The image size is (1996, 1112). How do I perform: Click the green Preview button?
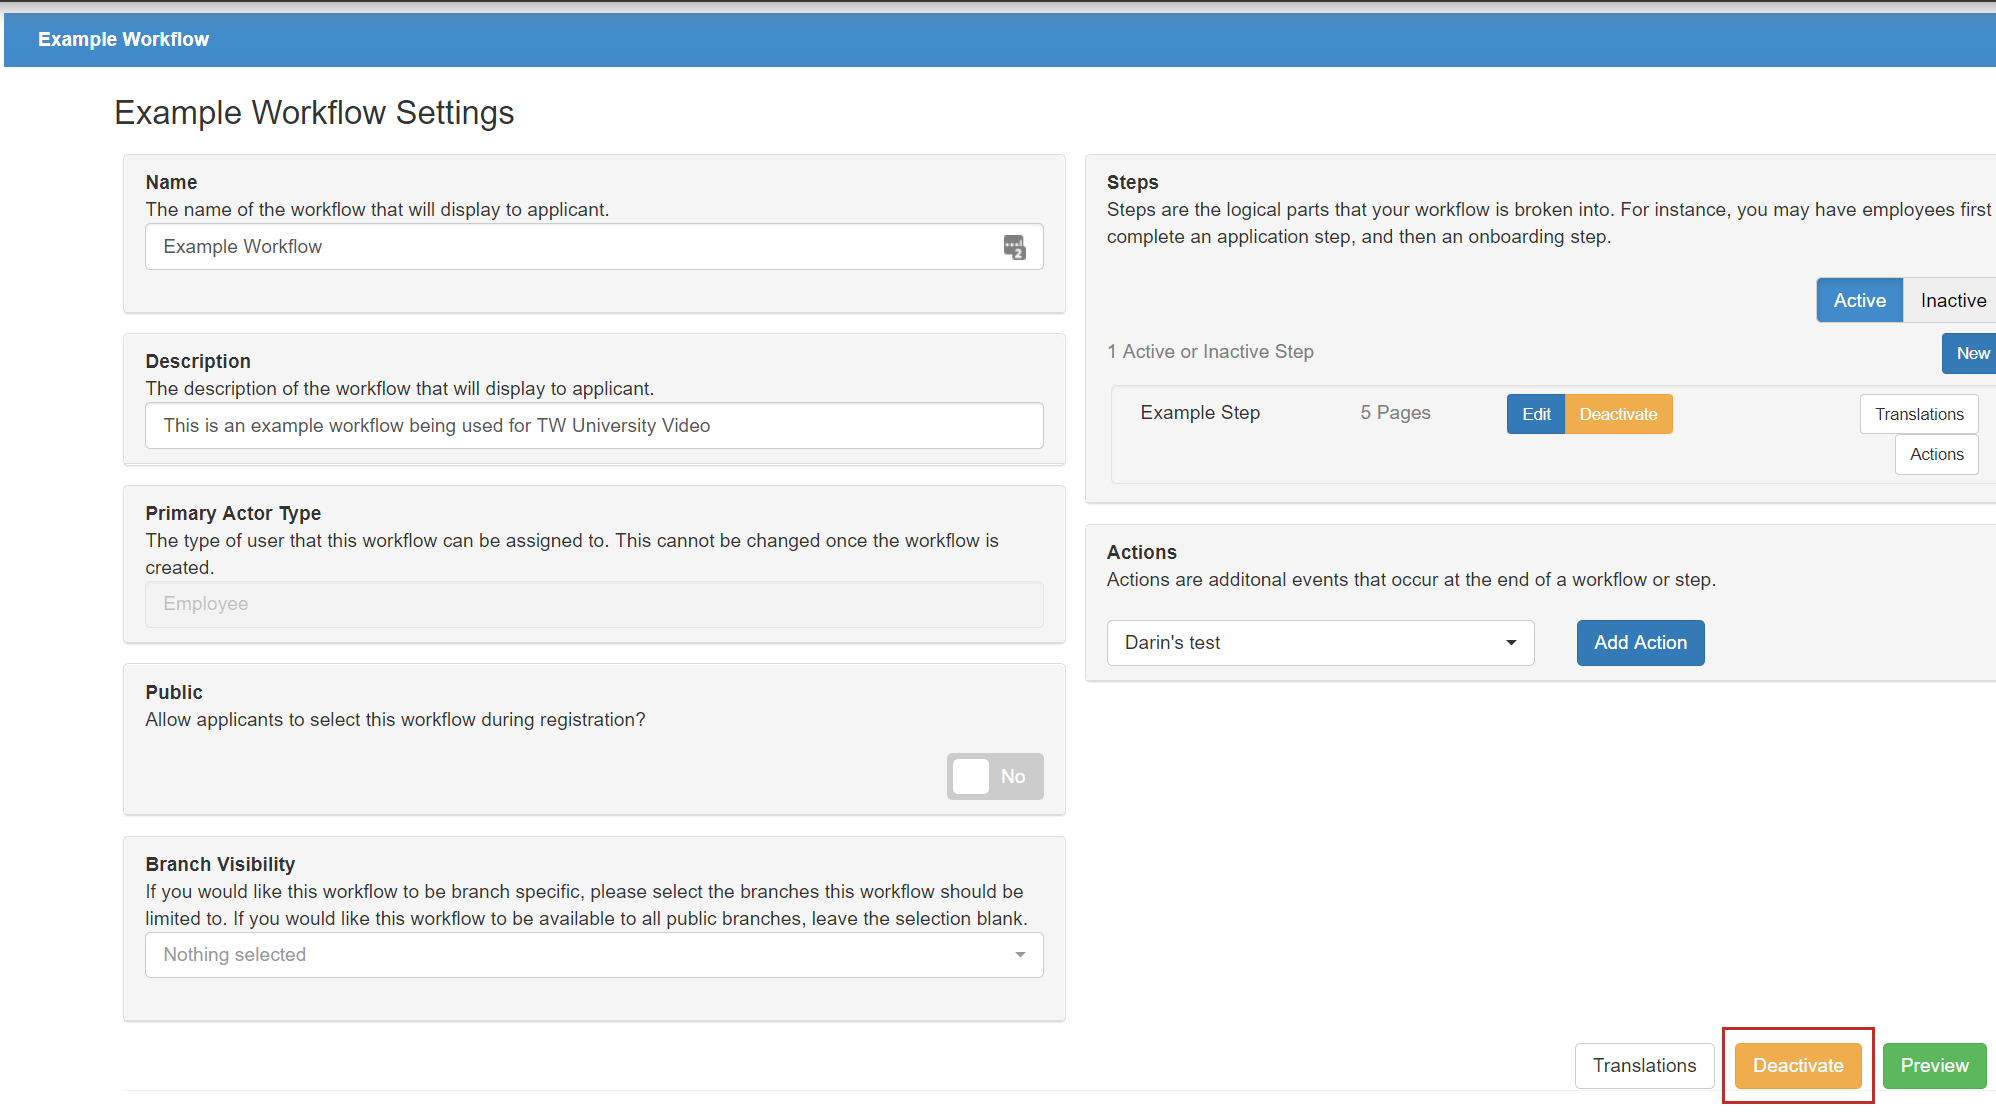(x=1933, y=1065)
